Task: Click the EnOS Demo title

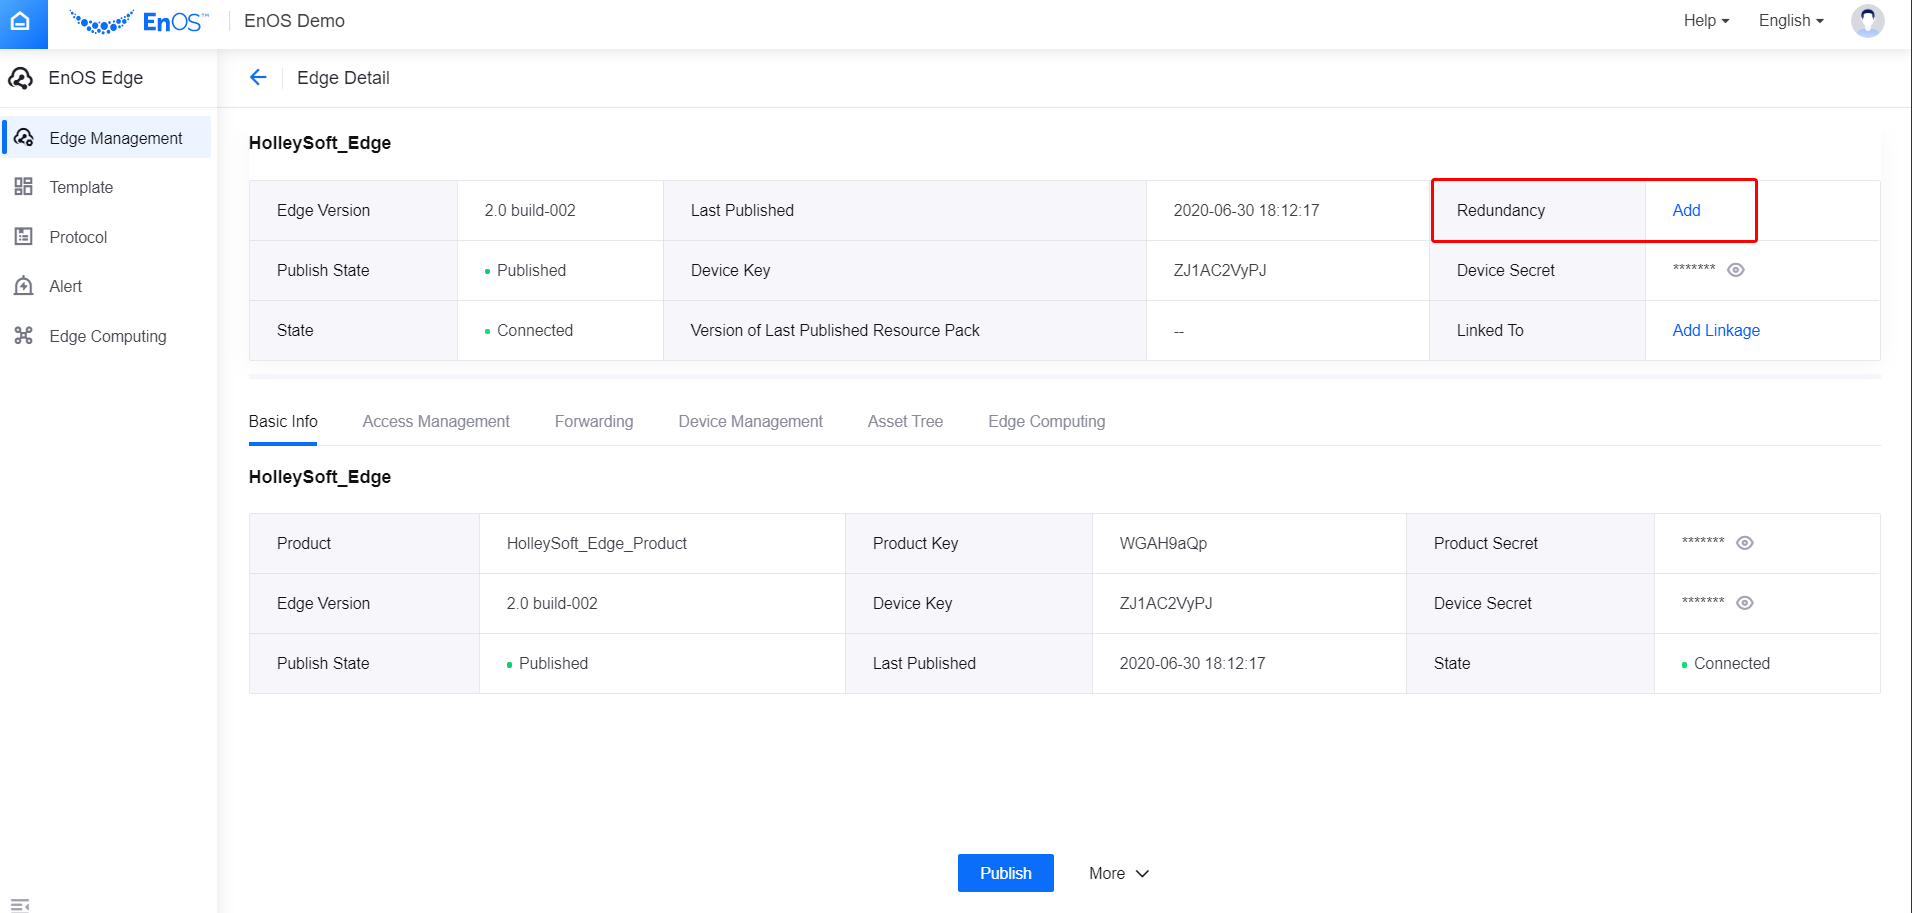Action: (x=294, y=21)
